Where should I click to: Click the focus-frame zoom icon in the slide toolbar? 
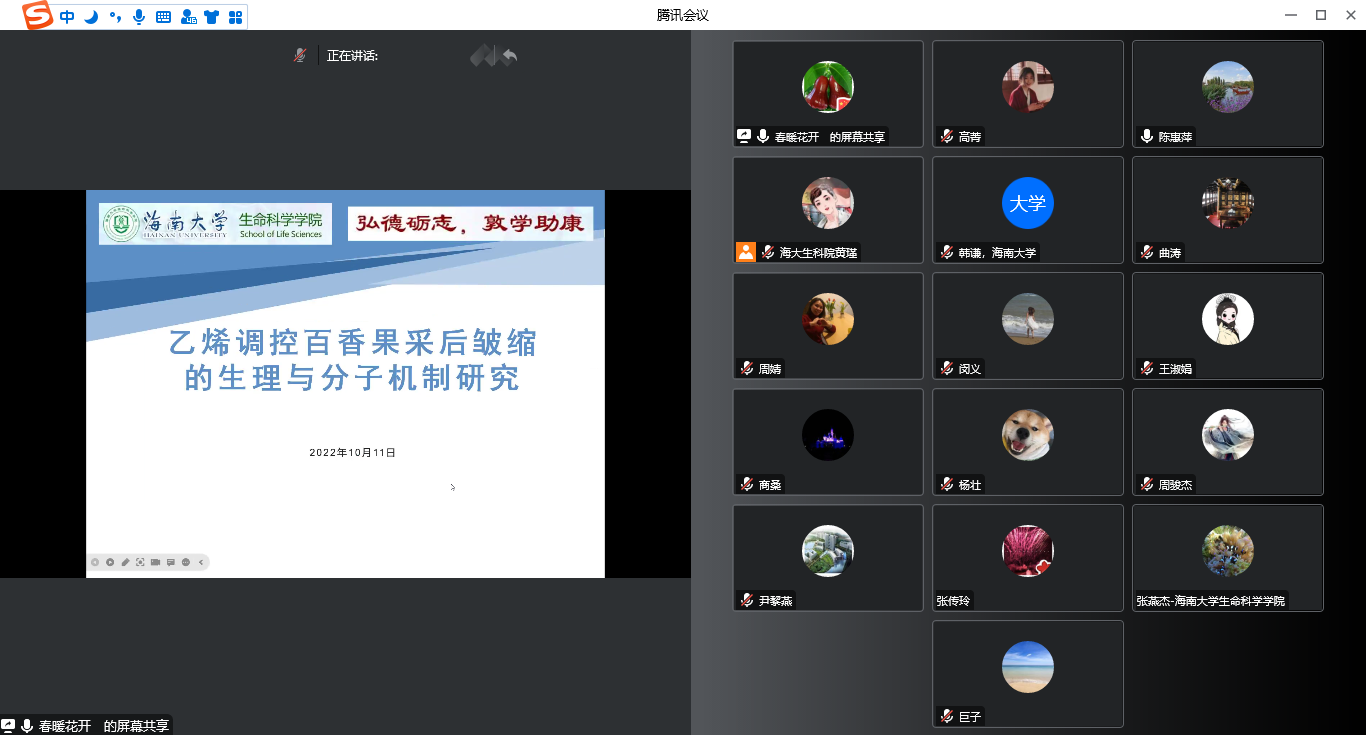pyautogui.click(x=140, y=562)
